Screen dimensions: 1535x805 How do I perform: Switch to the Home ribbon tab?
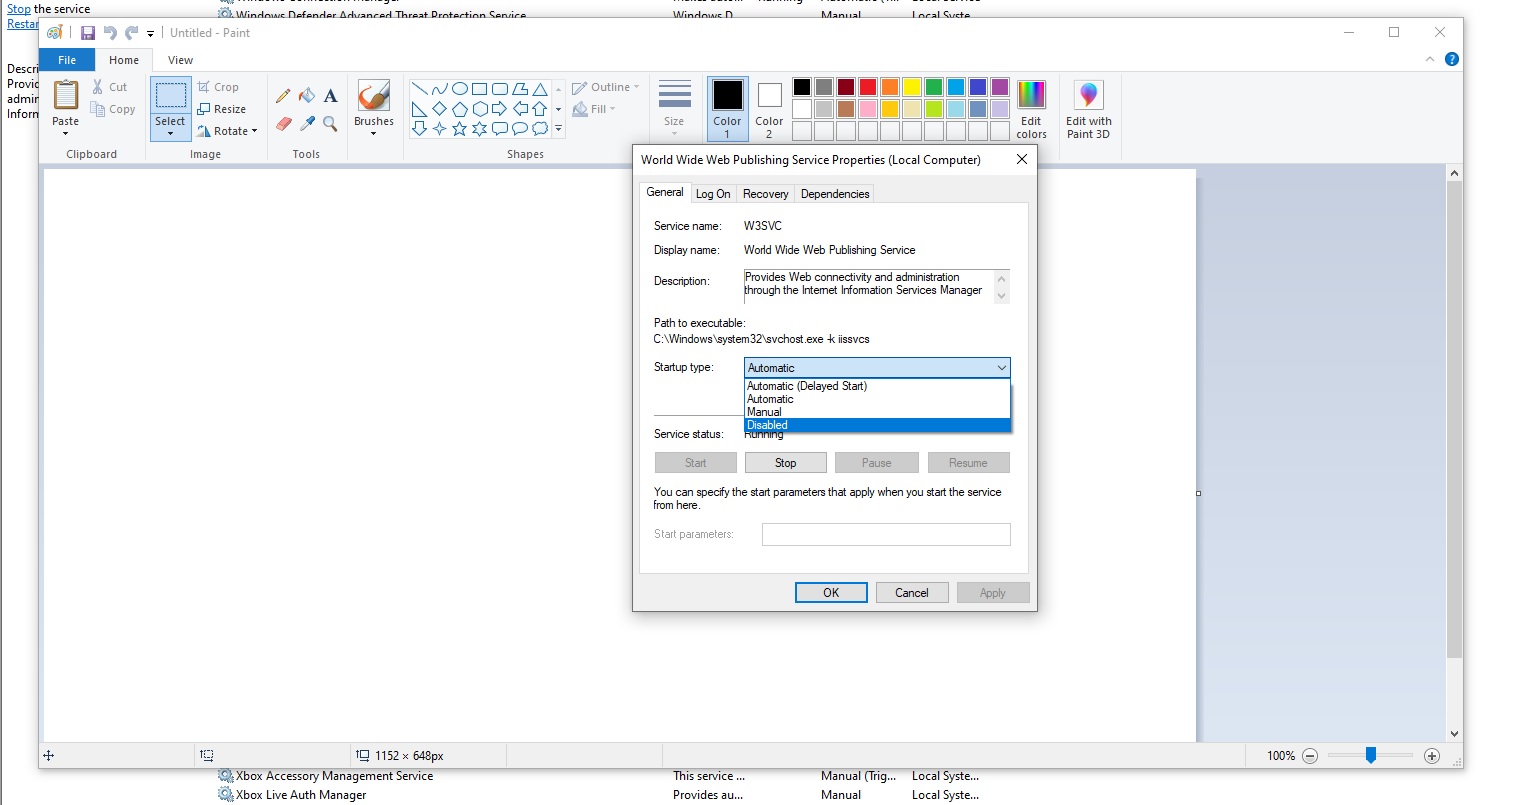click(x=124, y=60)
